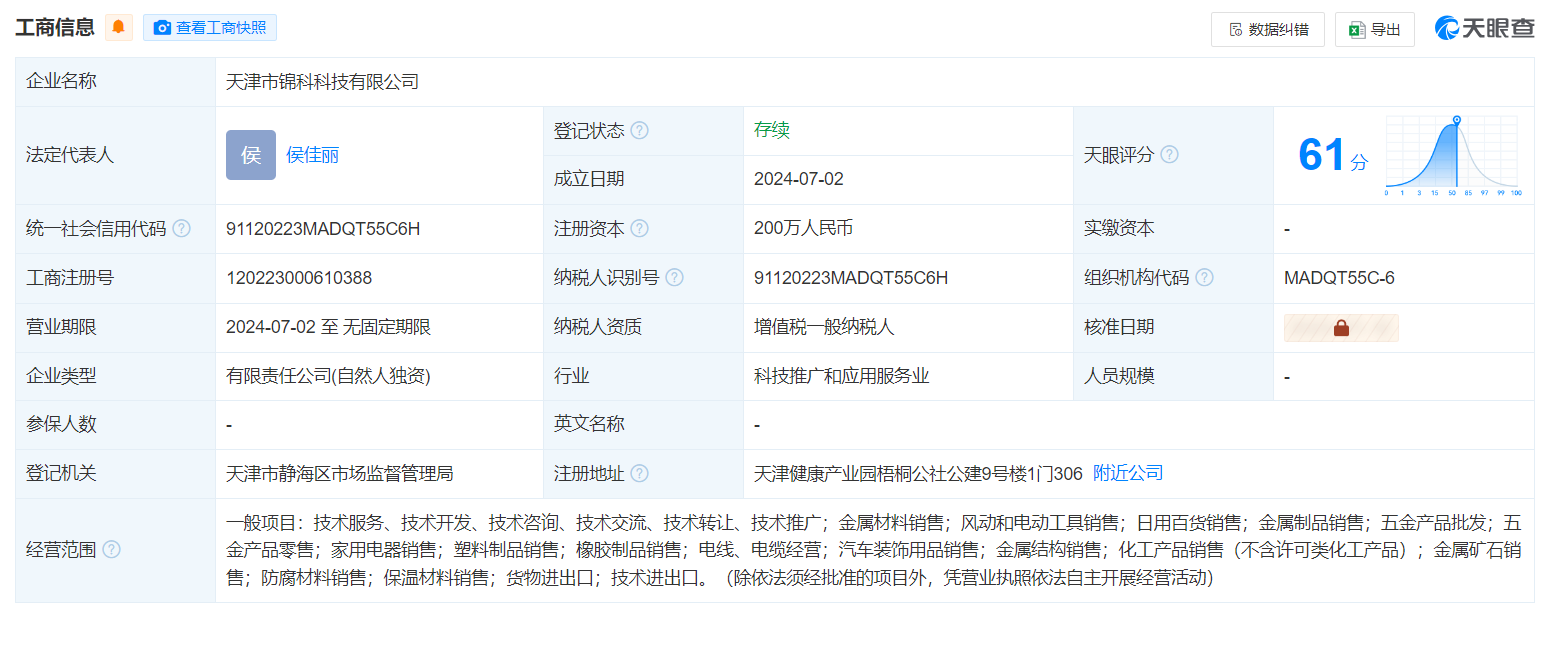Click the 数据纠错 button
Viewport: 1545px width, 661px height.
pos(1268,29)
